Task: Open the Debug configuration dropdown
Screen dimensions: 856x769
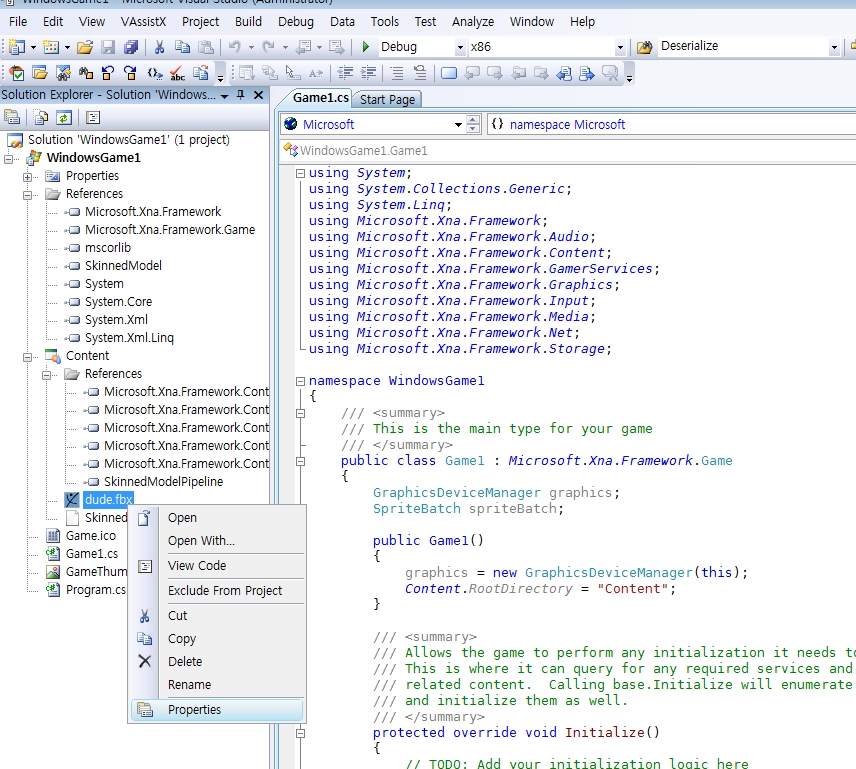Action: 460,47
